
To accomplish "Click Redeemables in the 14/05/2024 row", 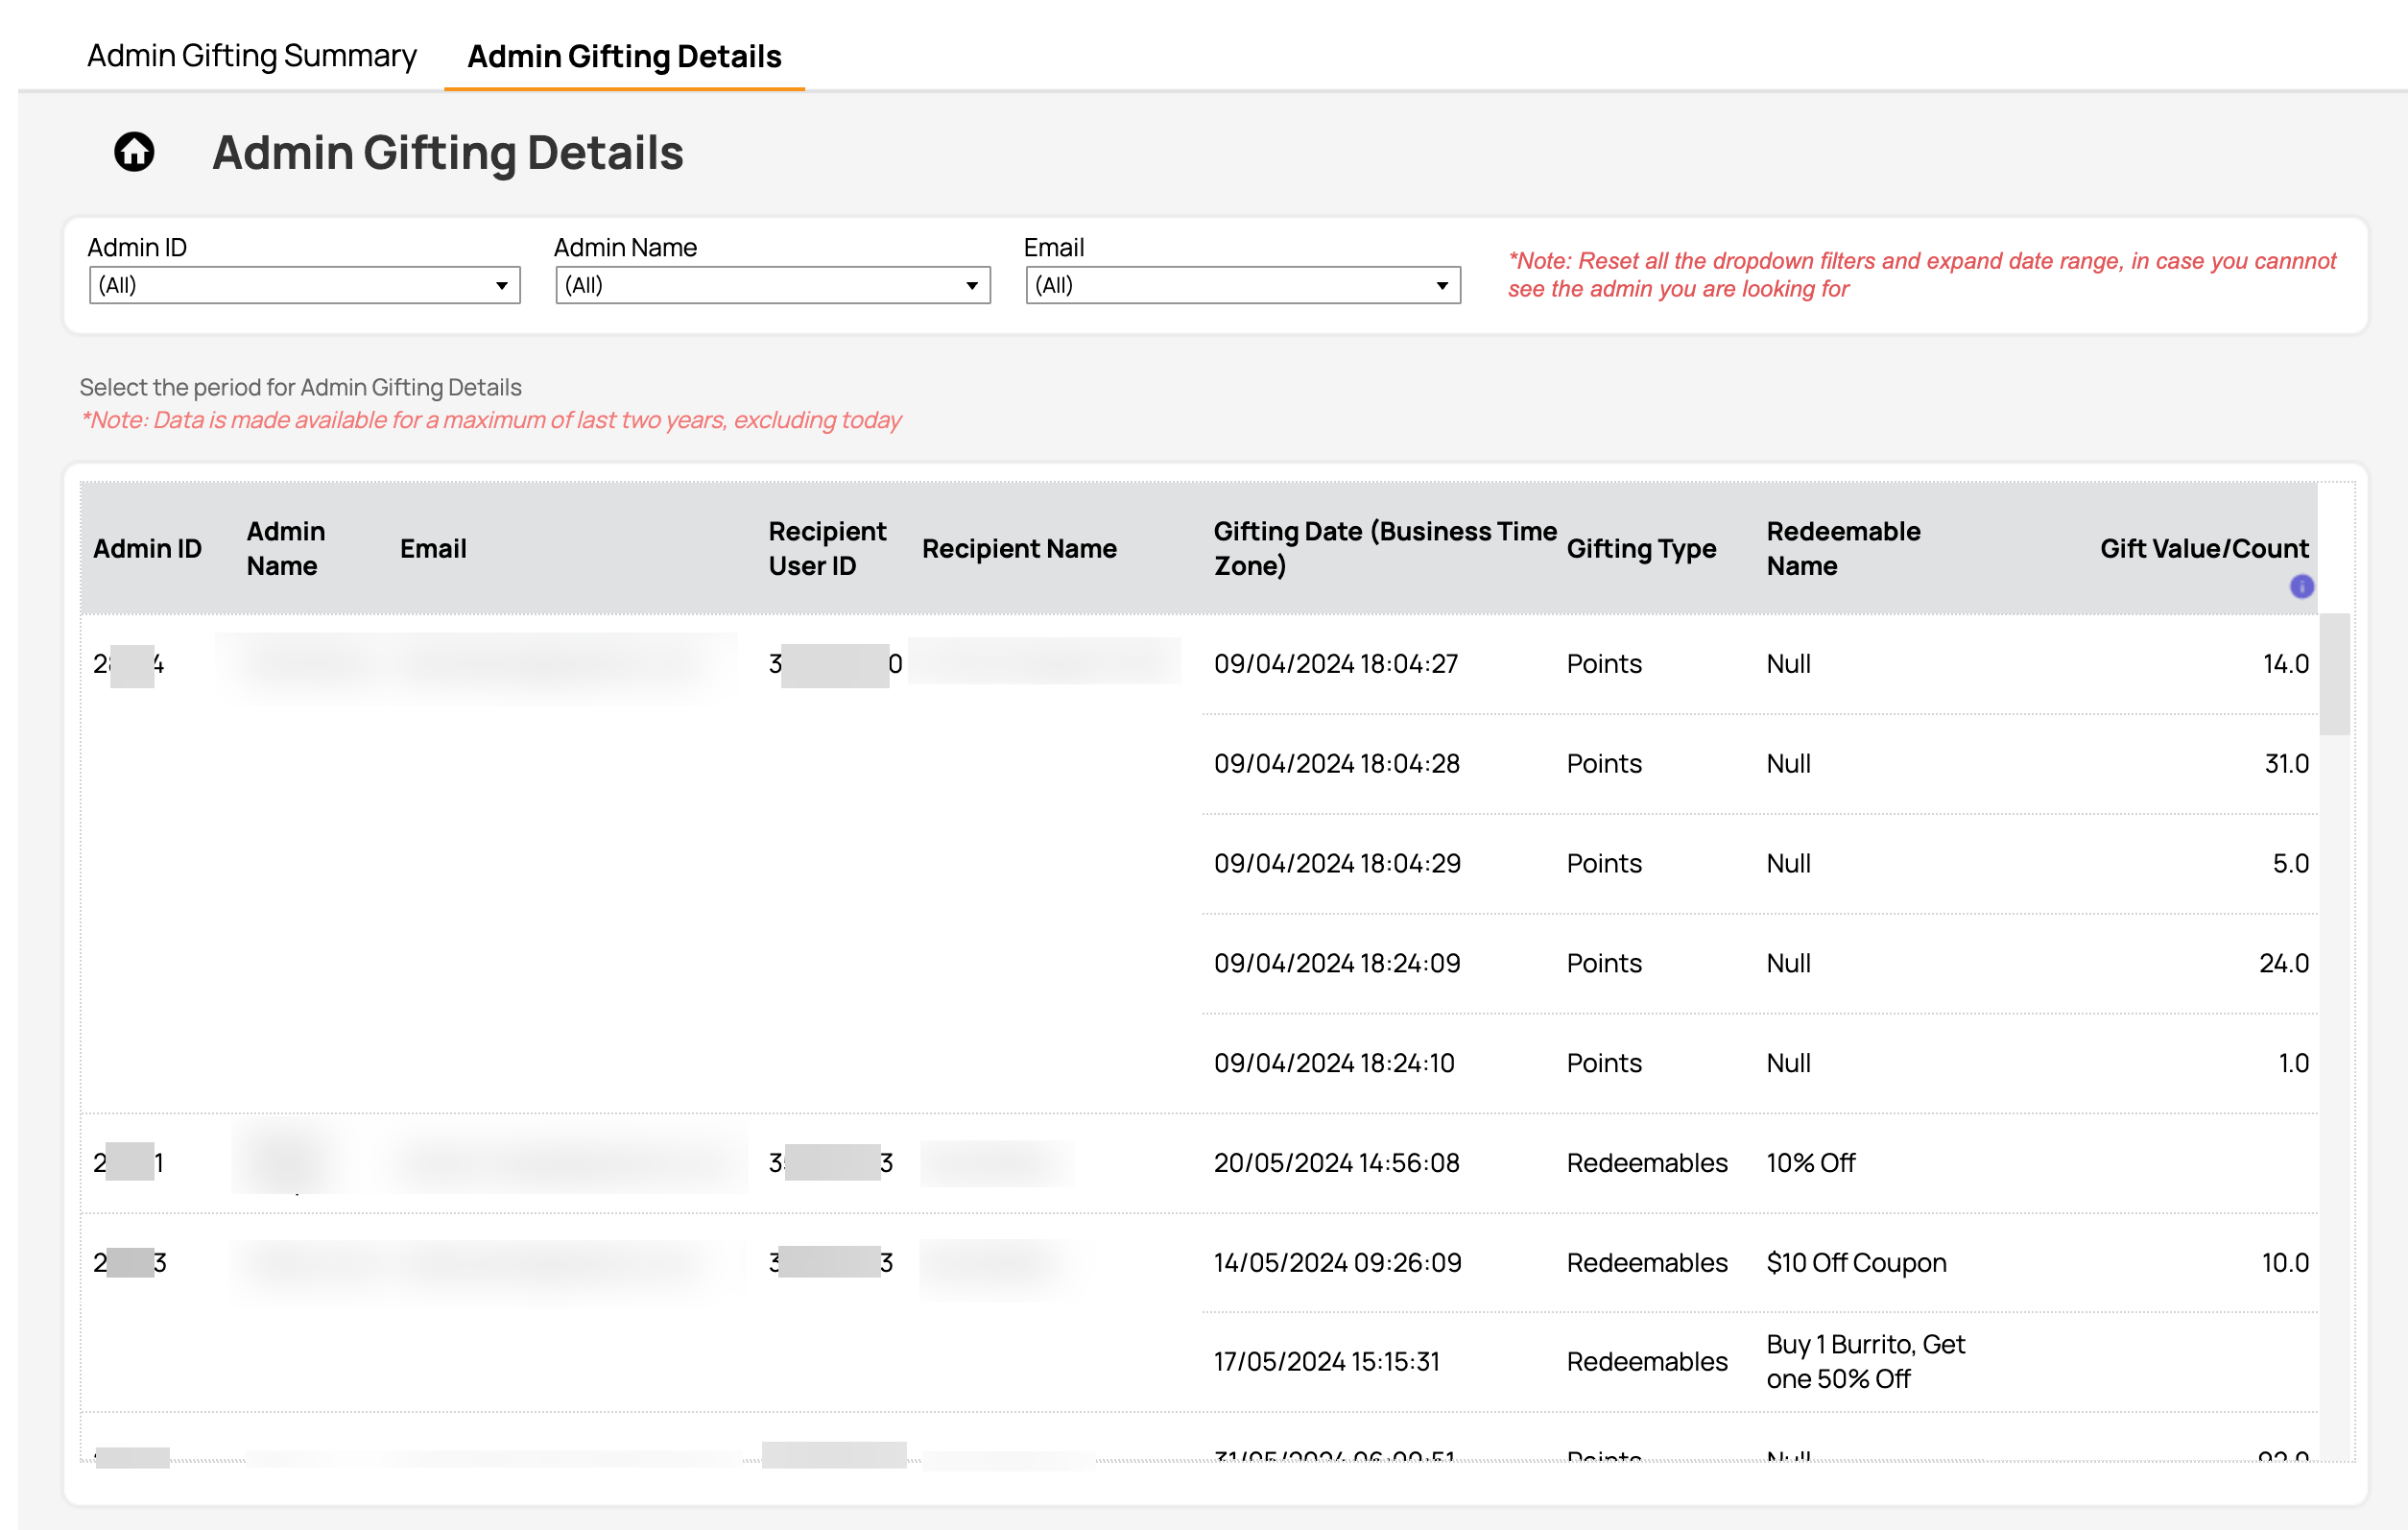I will click(x=1647, y=1263).
